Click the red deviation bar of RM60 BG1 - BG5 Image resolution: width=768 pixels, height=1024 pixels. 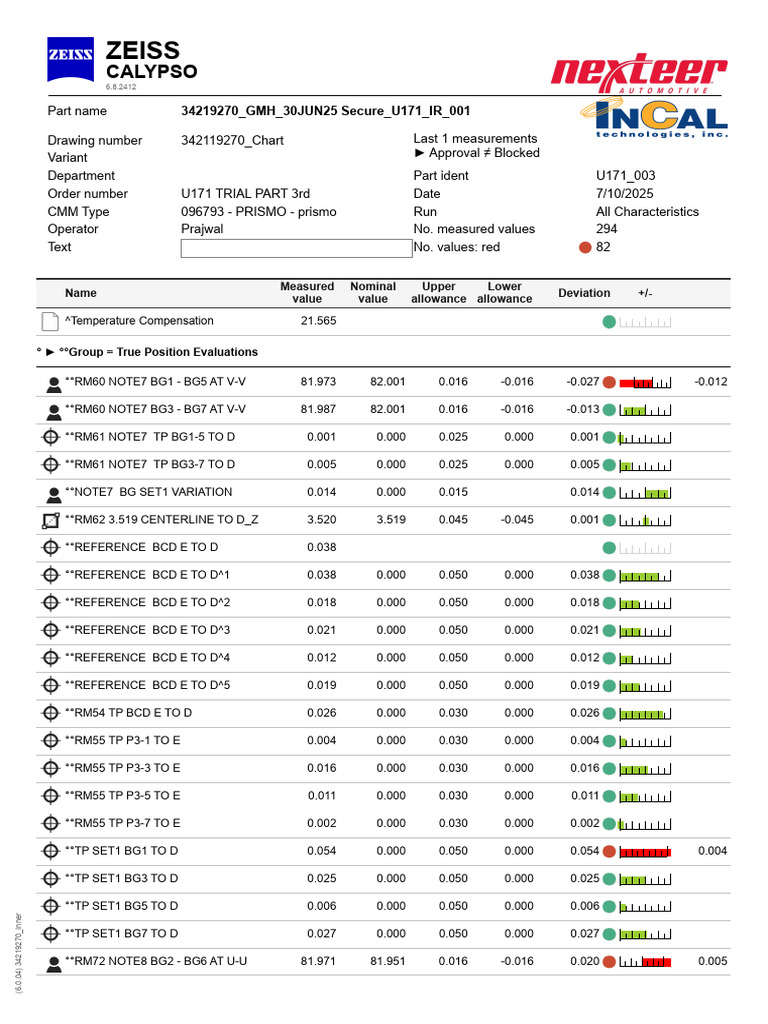(645, 383)
